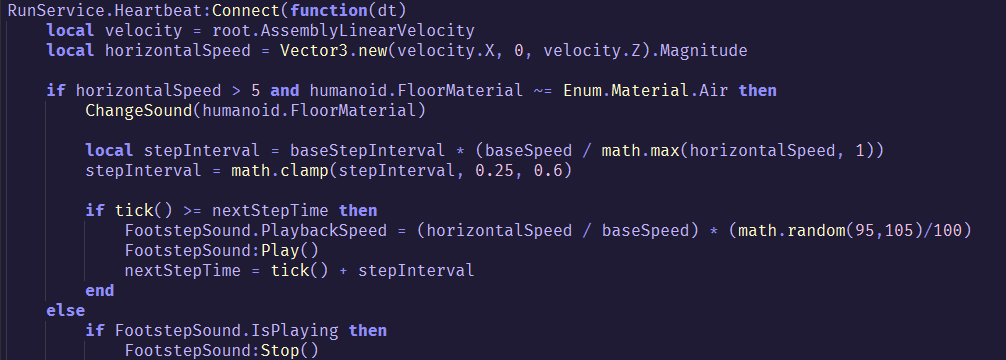1006x360 pixels.
Task: Click the 0.6 clamp maximum value
Action: [549, 170]
